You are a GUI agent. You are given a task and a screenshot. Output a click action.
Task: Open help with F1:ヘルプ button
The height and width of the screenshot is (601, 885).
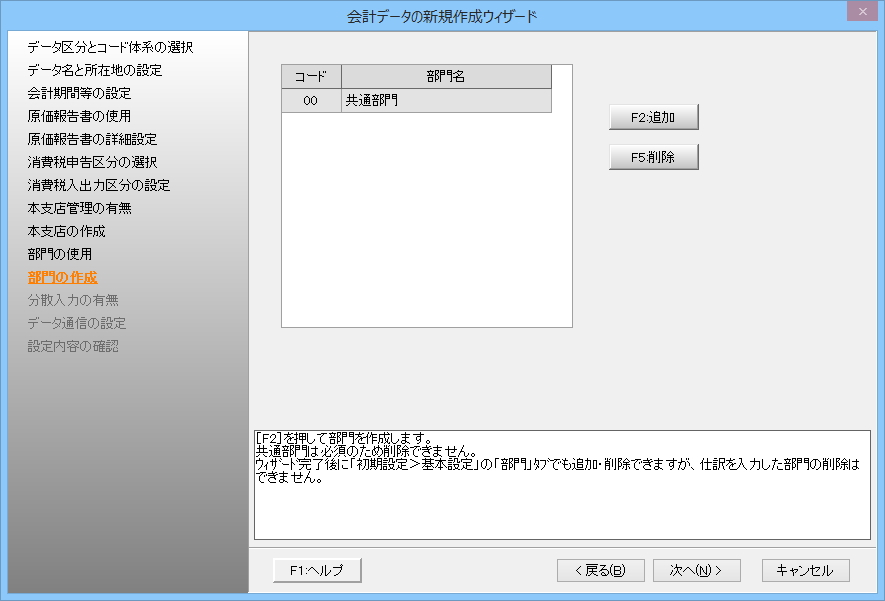[316, 570]
